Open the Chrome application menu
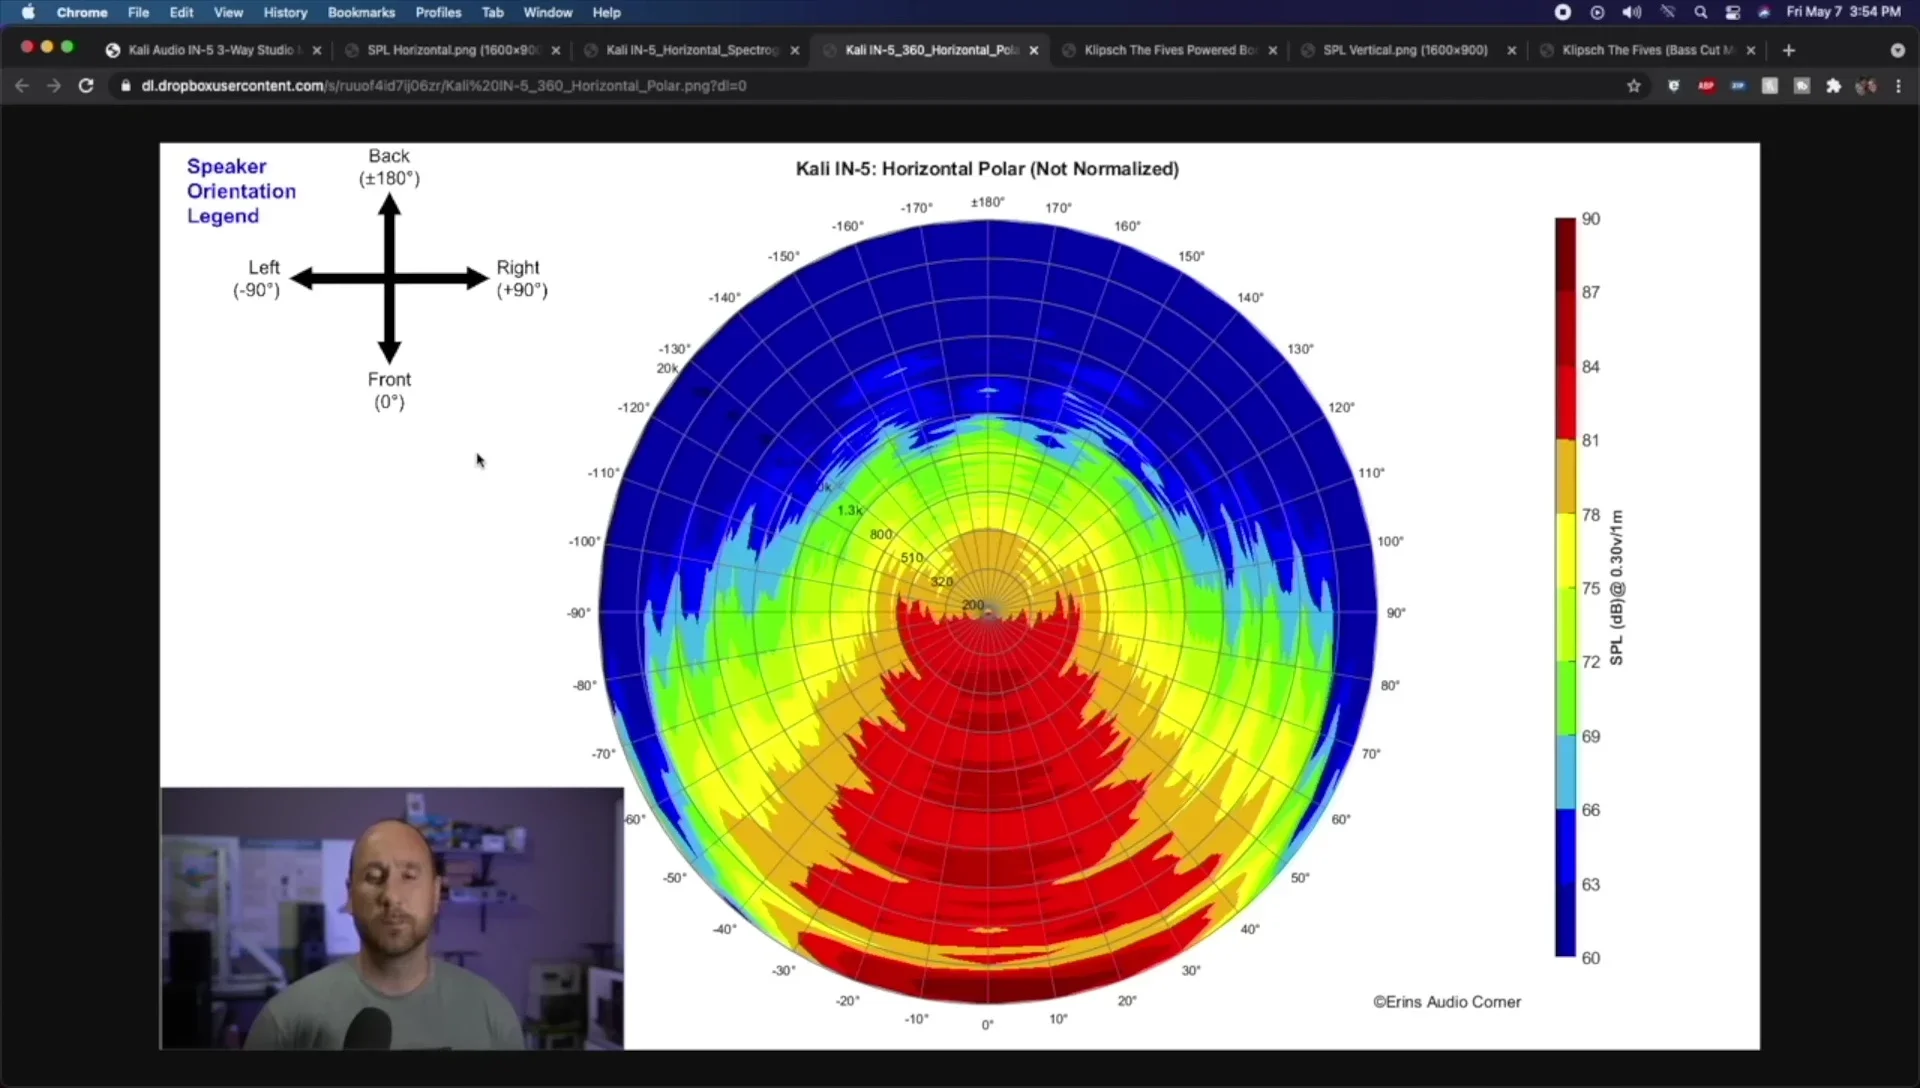 (x=82, y=12)
